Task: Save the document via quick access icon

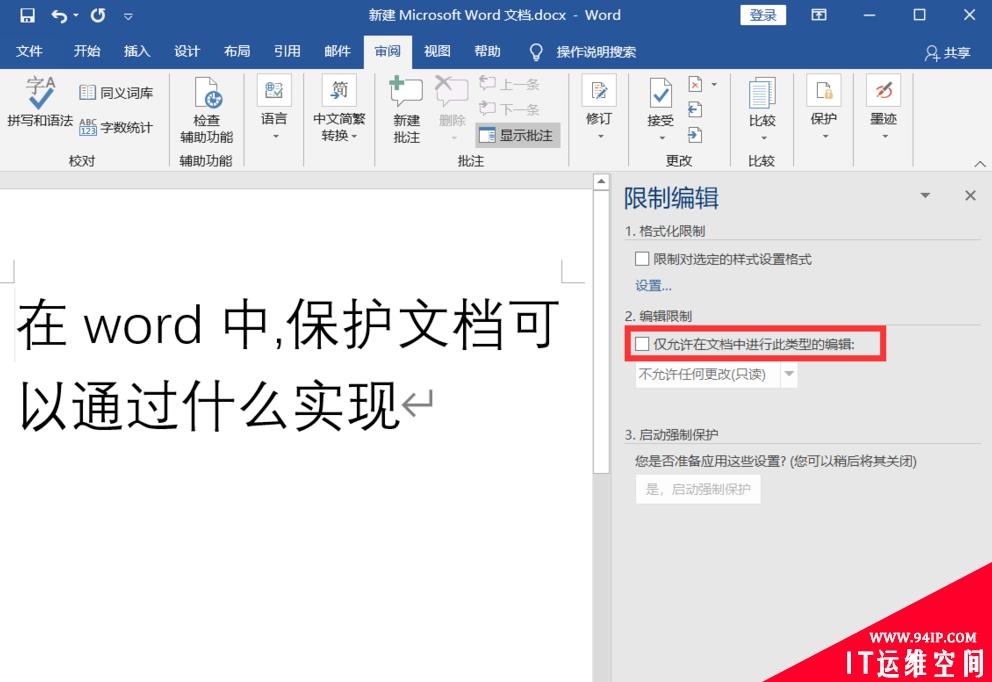Action: tap(27, 15)
